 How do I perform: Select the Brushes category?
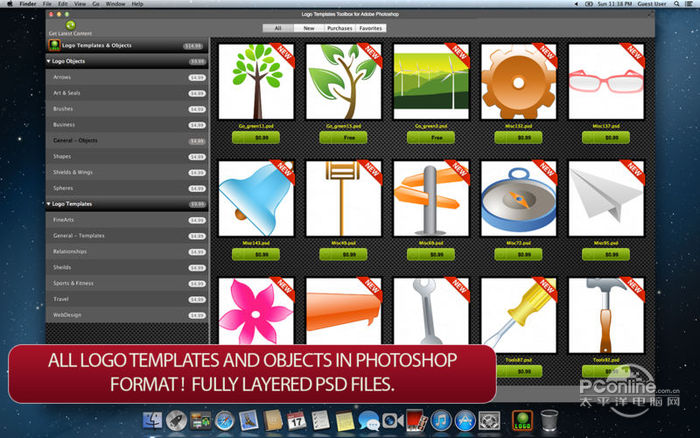(127, 109)
